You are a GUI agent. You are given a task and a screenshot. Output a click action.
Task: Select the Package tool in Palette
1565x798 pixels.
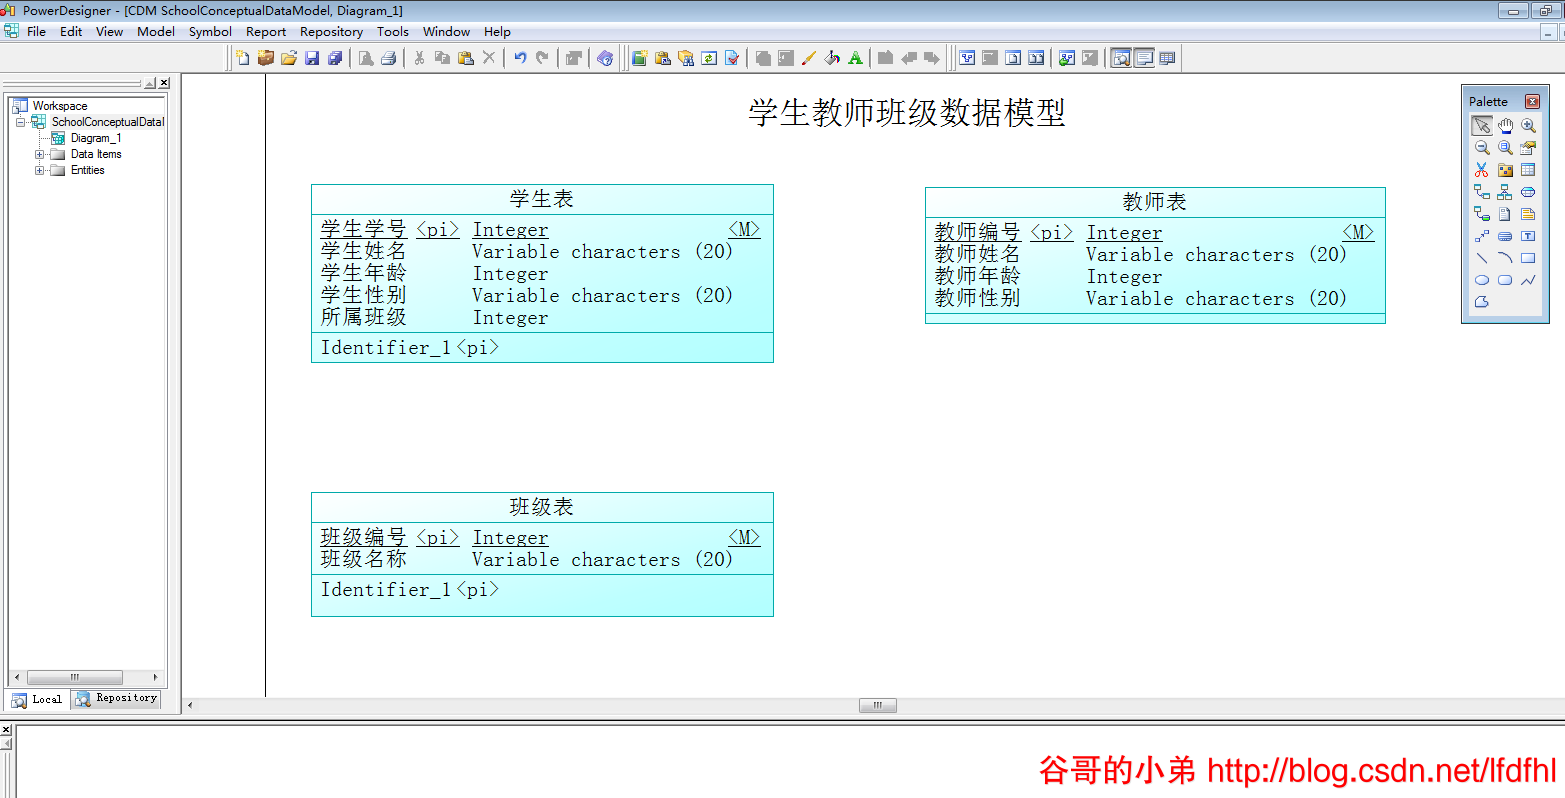coord(1505,169)
